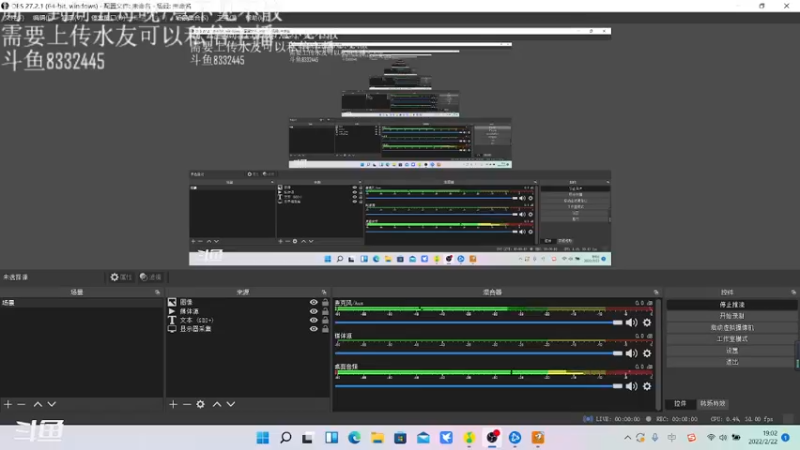800x450 pixels.
Task: Remove selected scene with minus icon
Action: (x=21, y=404)
